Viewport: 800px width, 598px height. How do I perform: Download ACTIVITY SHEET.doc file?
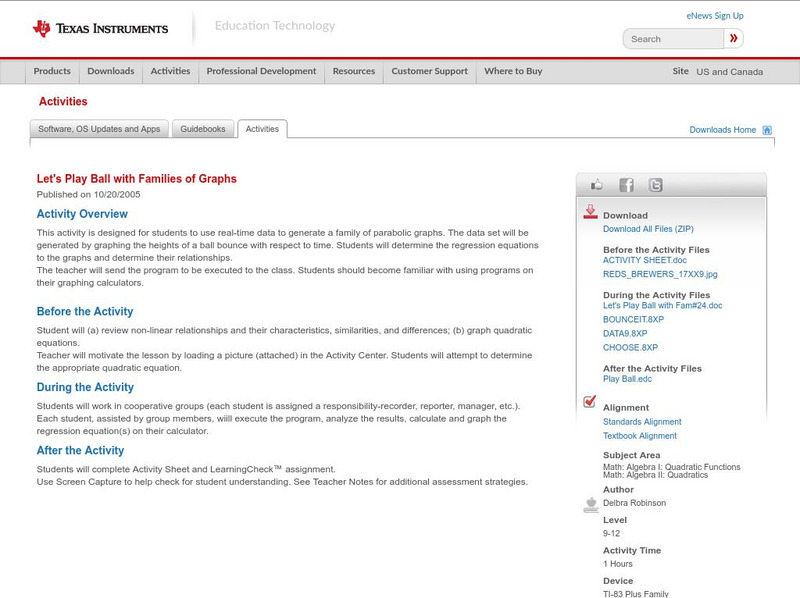pyautogui.click(x=645, y=260)
